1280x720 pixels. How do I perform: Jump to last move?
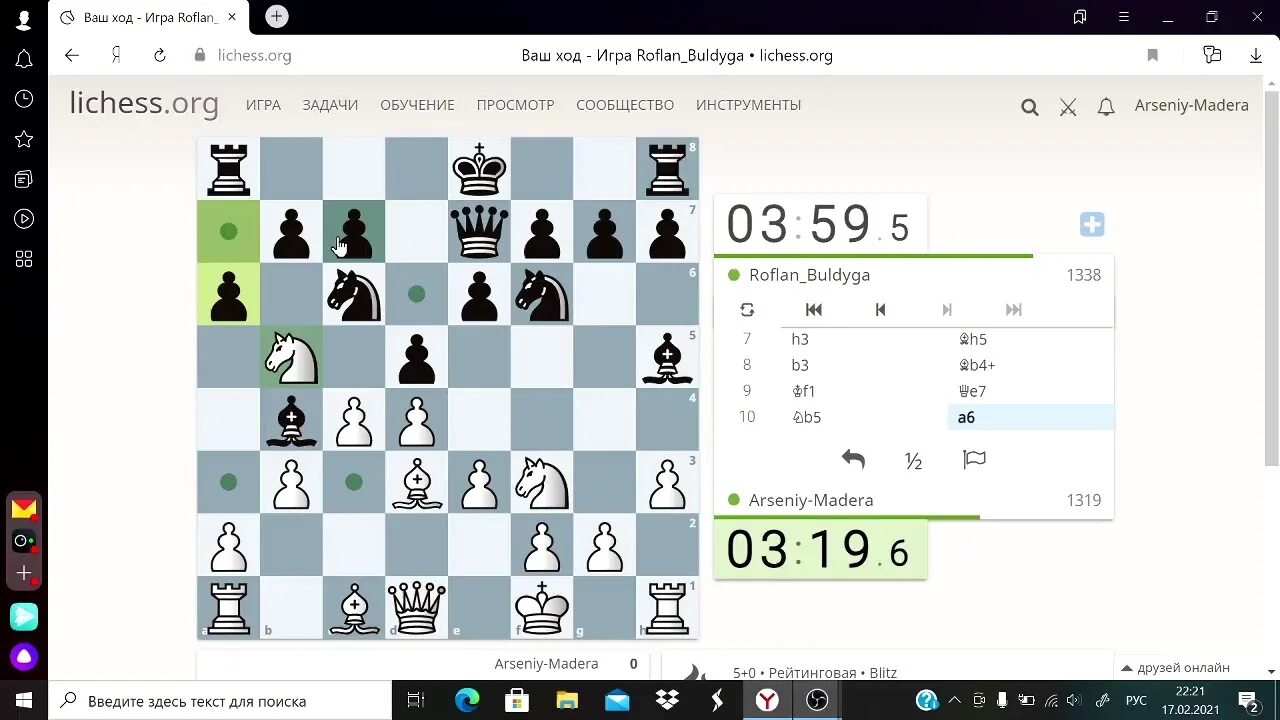[1014, 310]
